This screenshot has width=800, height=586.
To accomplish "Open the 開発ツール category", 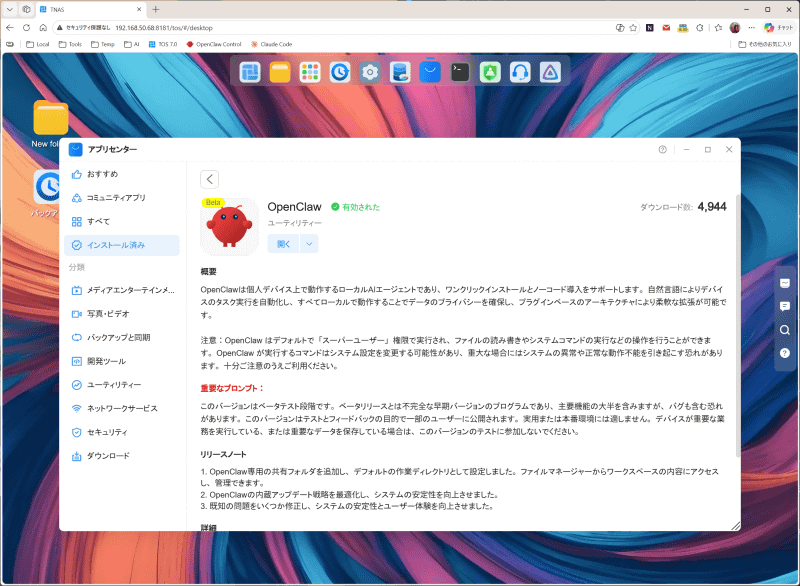I will click(x=122, y=361).
